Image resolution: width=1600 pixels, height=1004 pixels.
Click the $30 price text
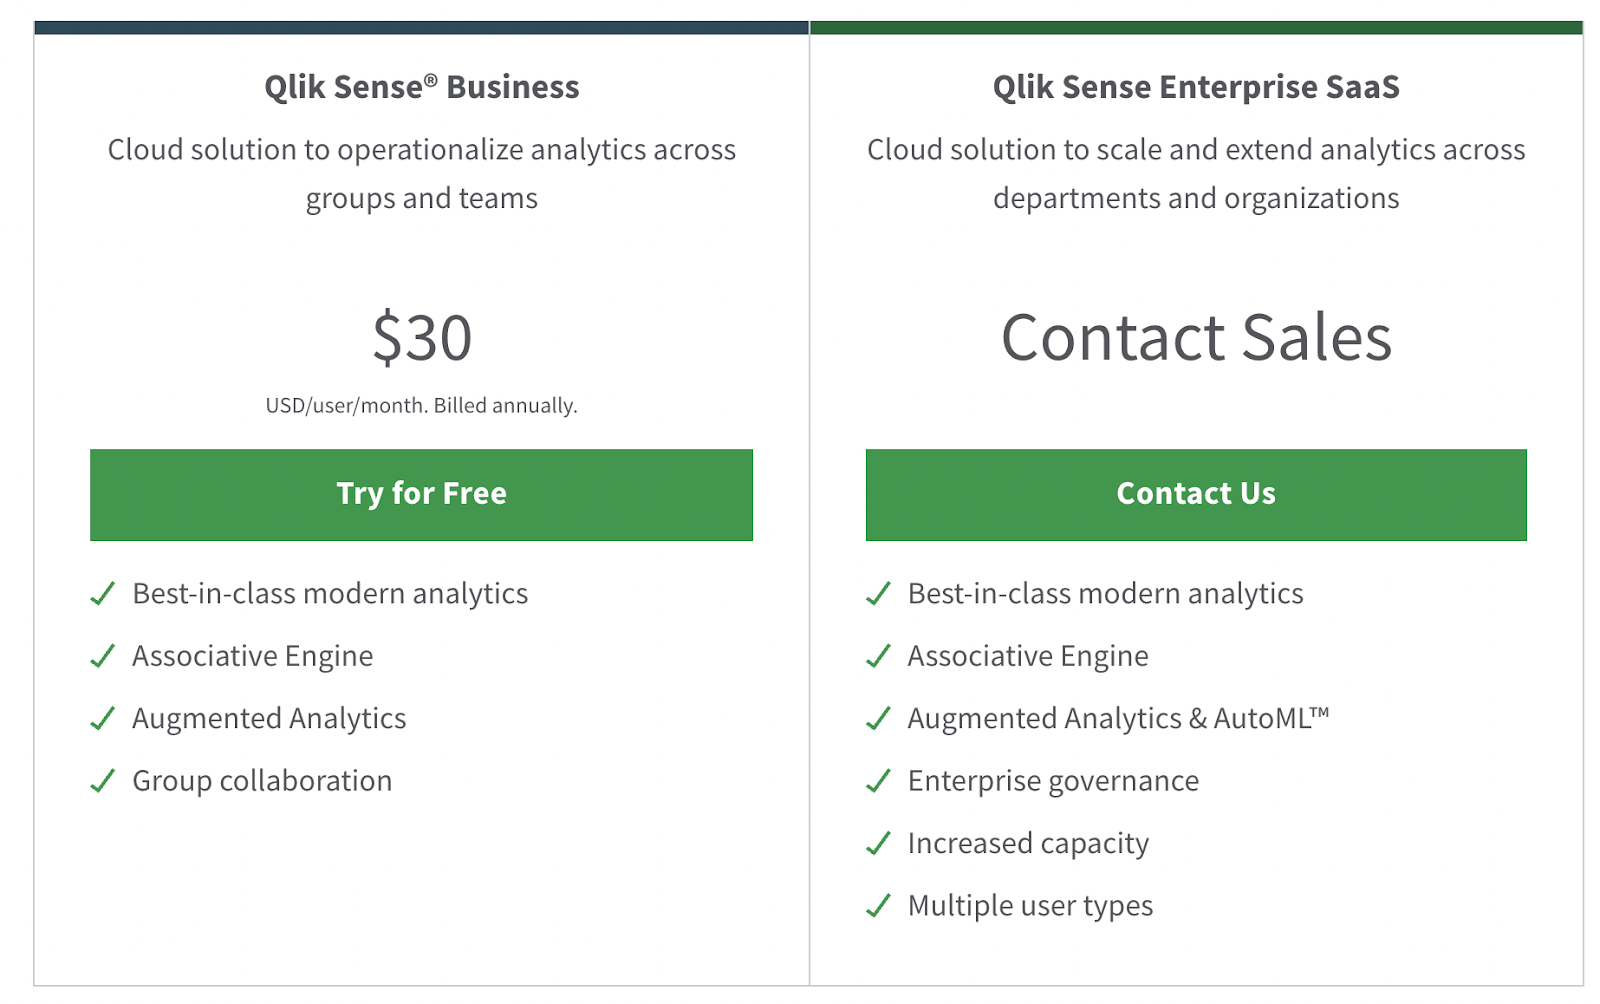[422, 338]
